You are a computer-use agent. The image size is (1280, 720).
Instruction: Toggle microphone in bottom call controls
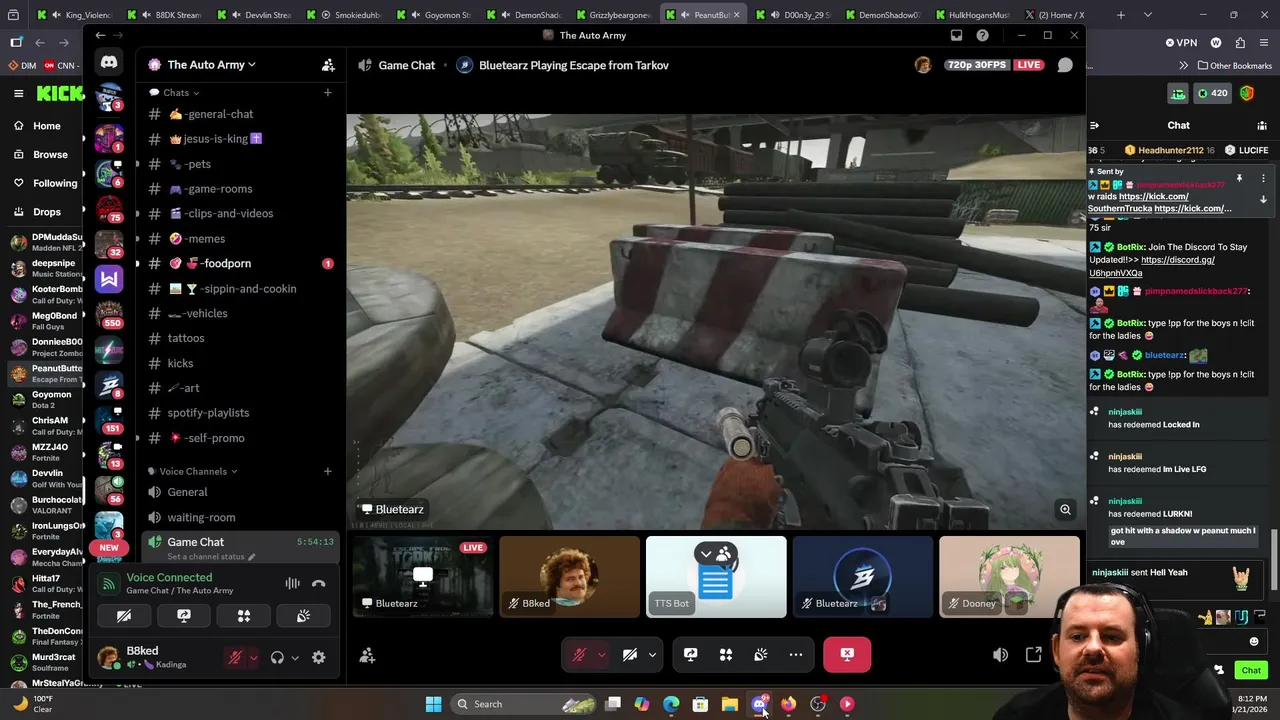coord(579,655)
